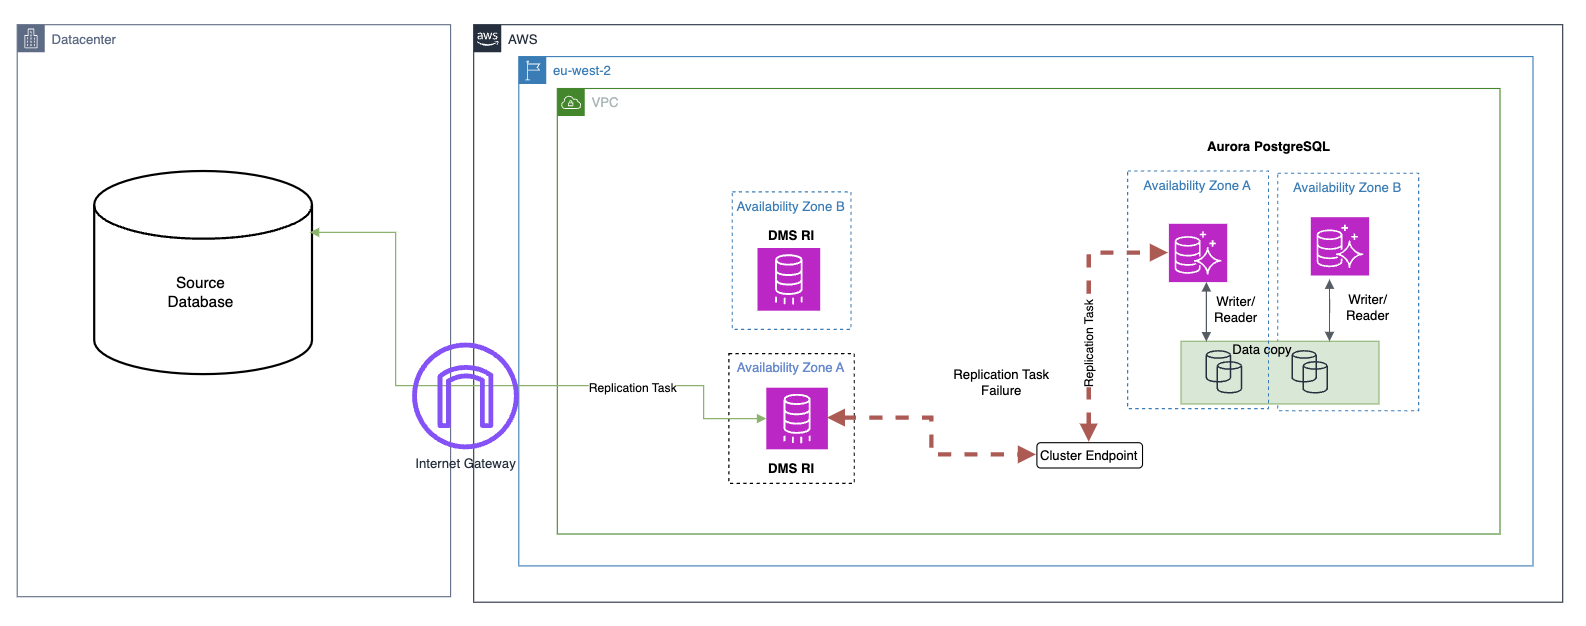Image resolution: width=1586 pixels, height=626 pixels.
Task: Select Aurora instance icon in Availability Zone B
Action: click(1340, 246)
